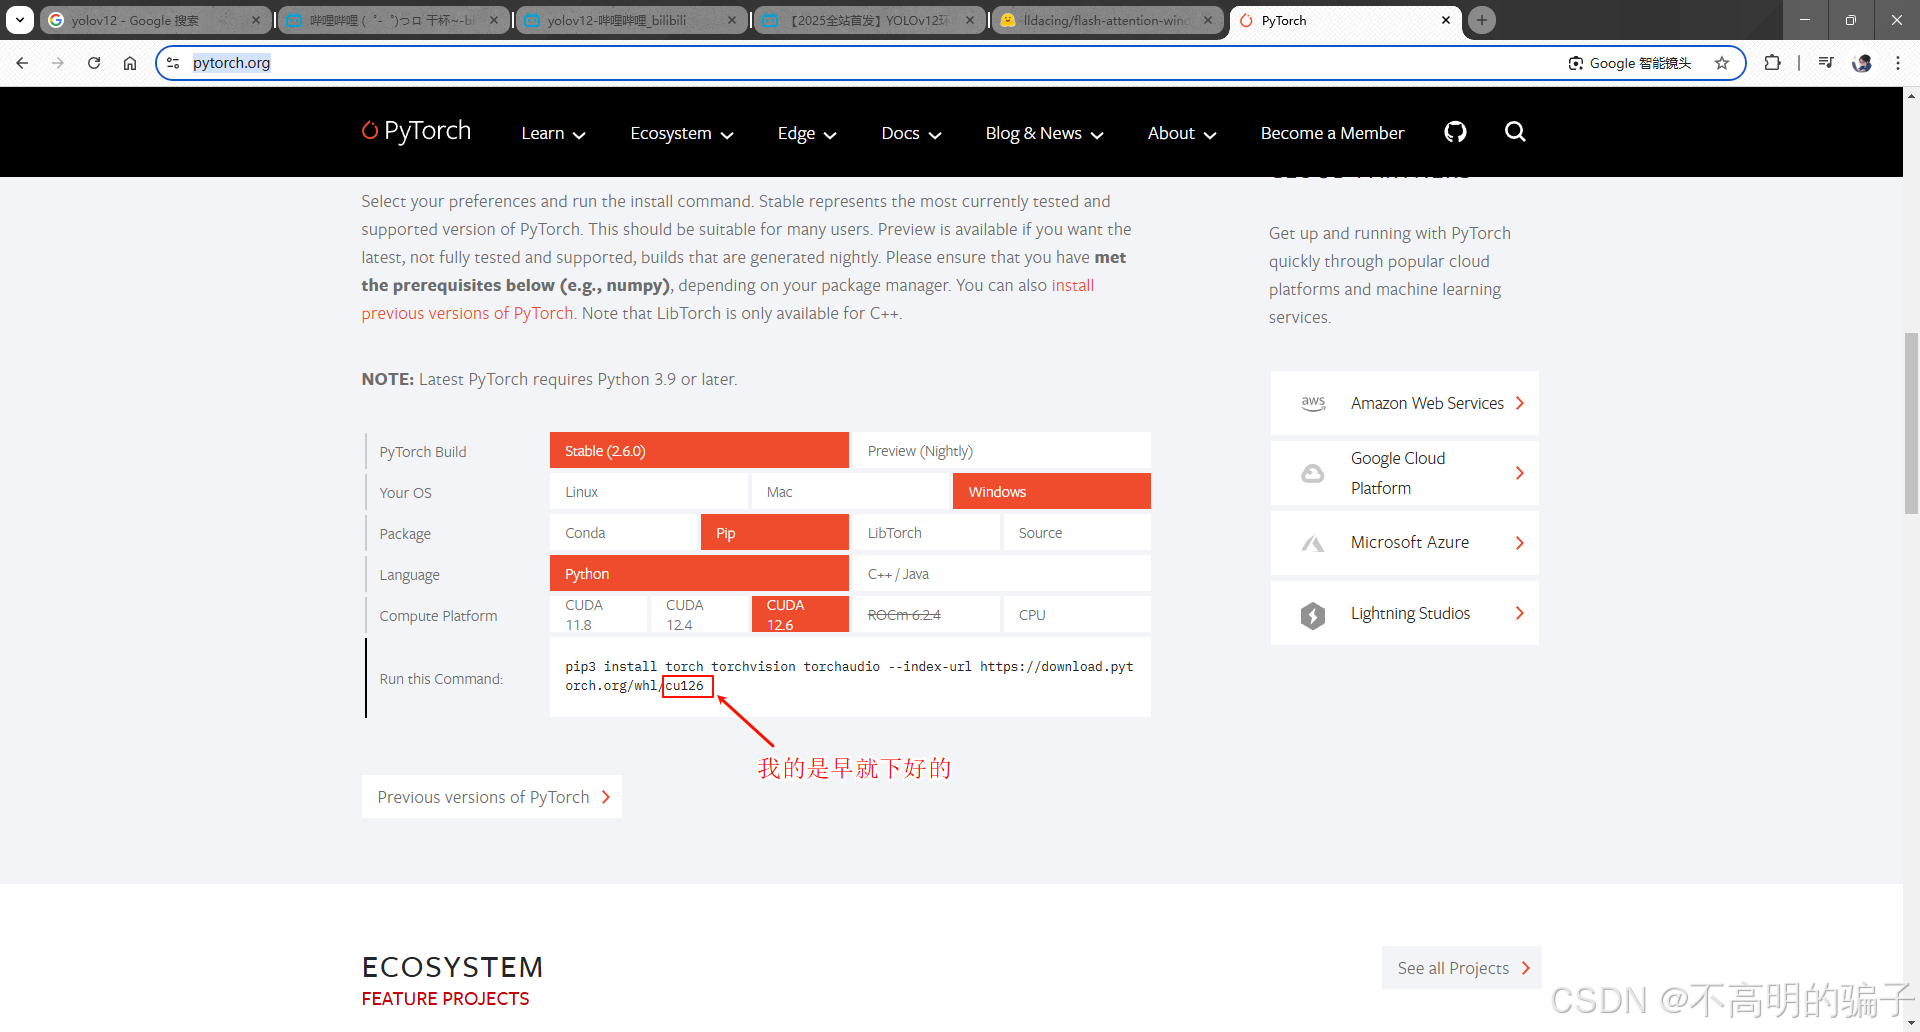Close the flash-attention GitHub tab
The height and width of the screenshot is (1032, 1920).
[1208, 20]
